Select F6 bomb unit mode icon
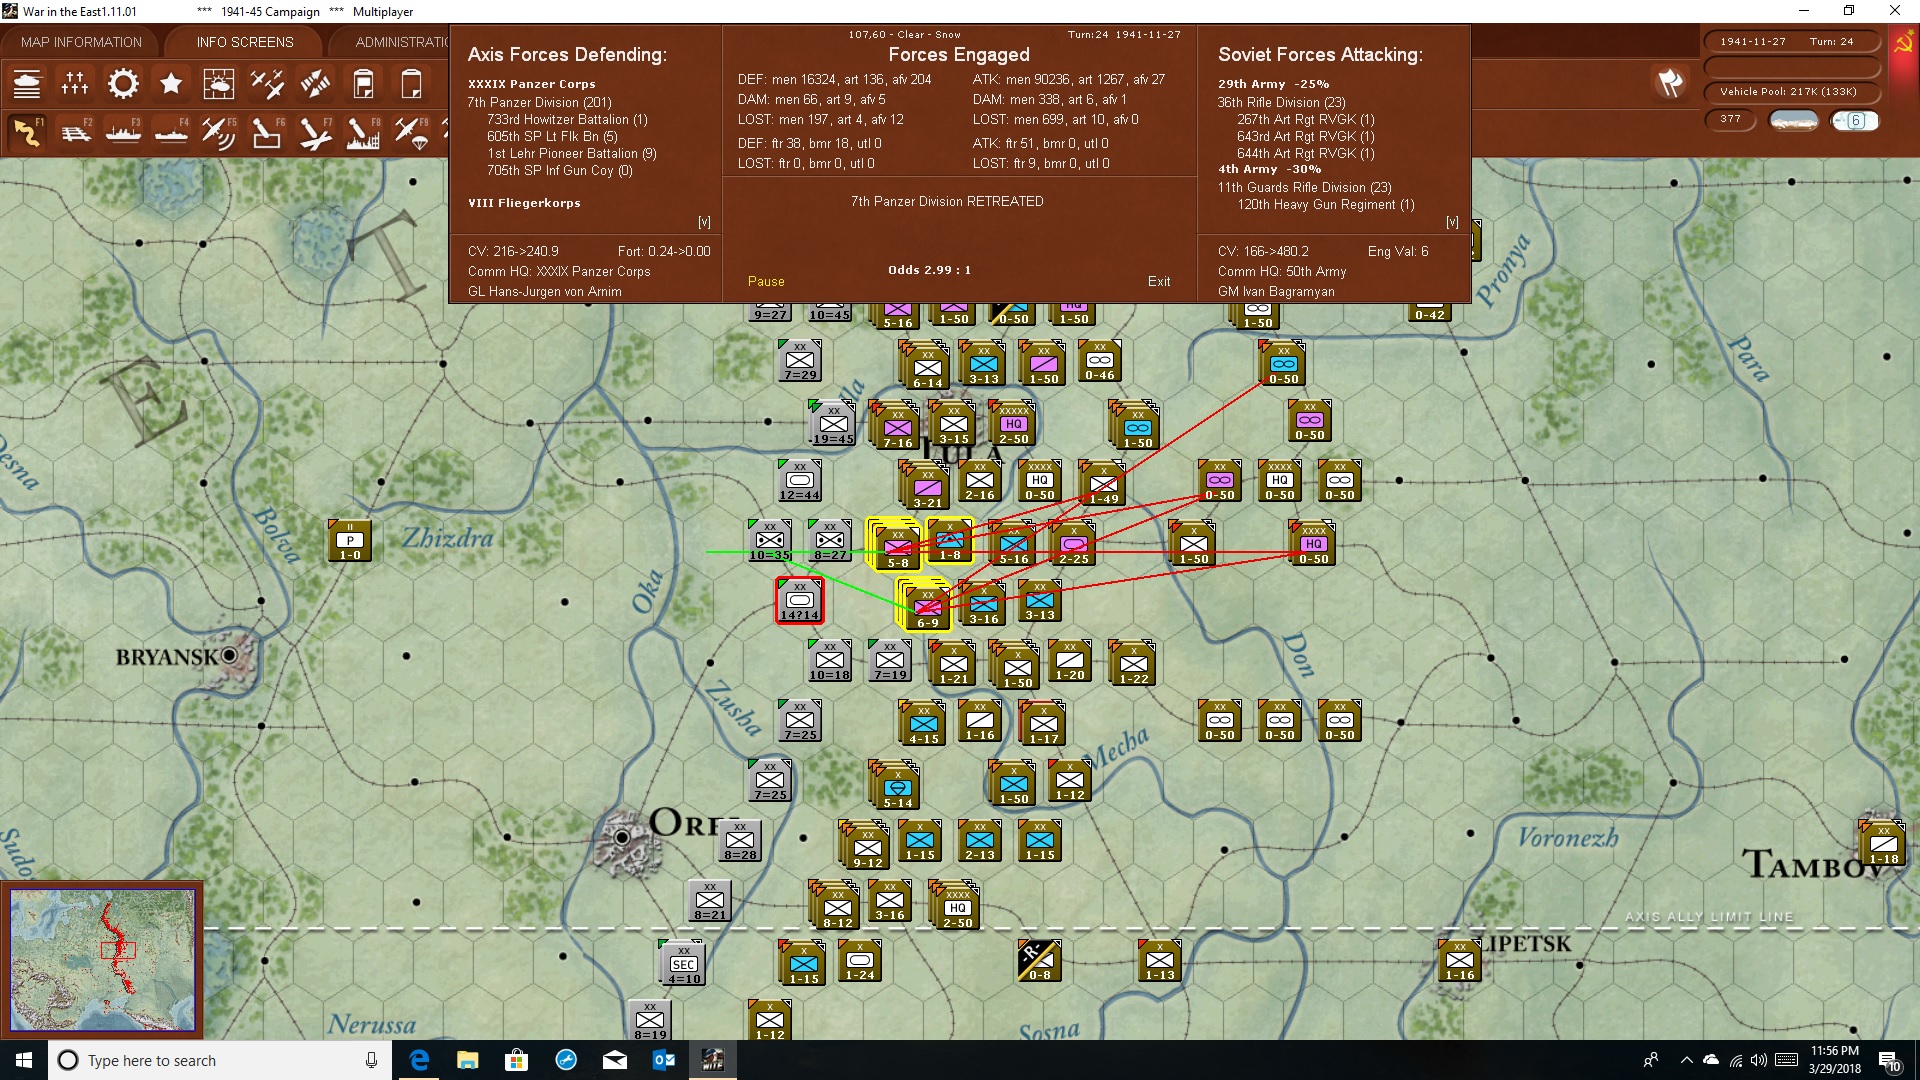1920x1080 pixels. [267, 132]
